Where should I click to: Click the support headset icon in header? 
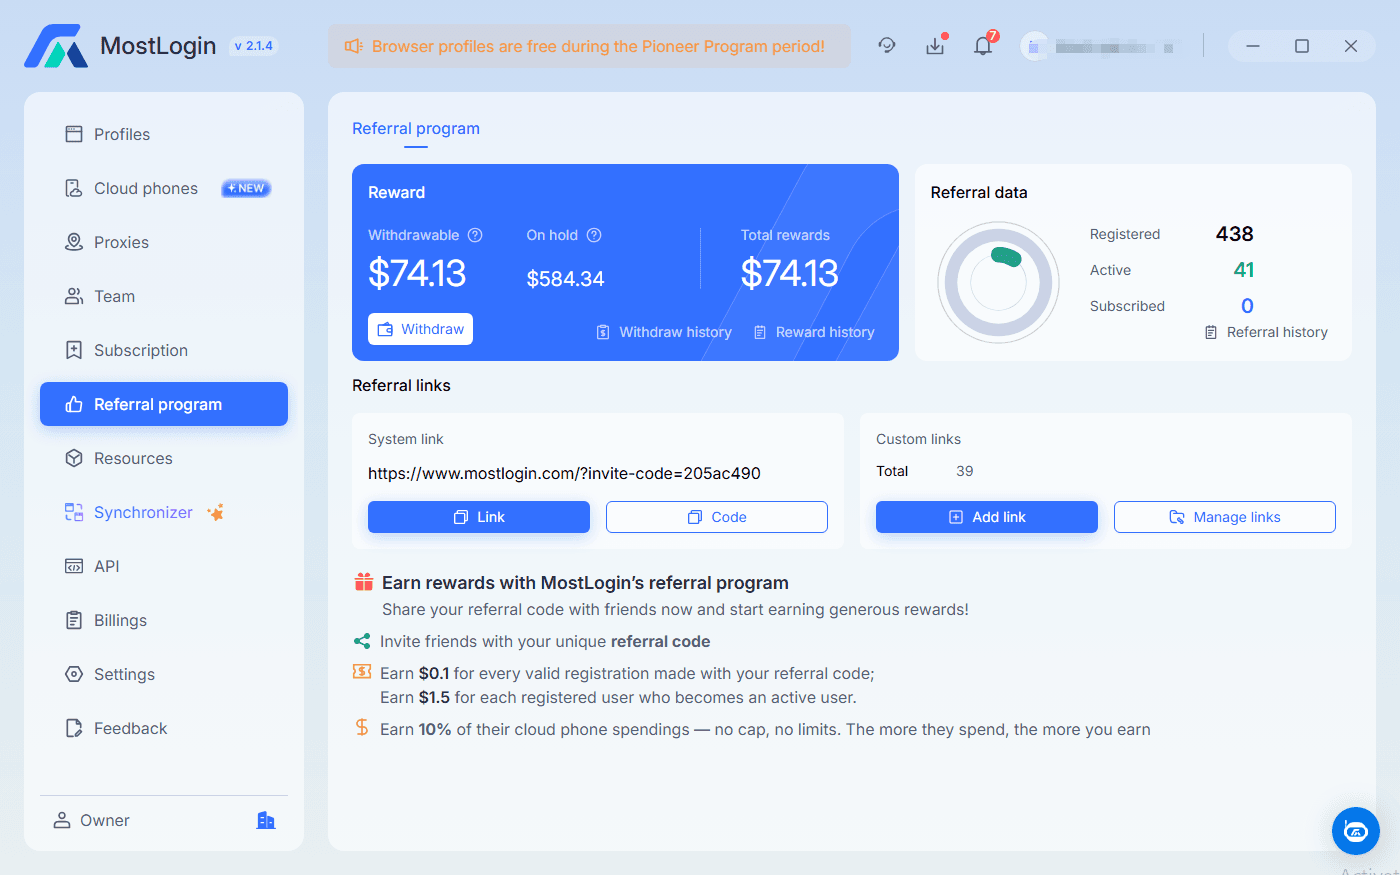[887, 45]
